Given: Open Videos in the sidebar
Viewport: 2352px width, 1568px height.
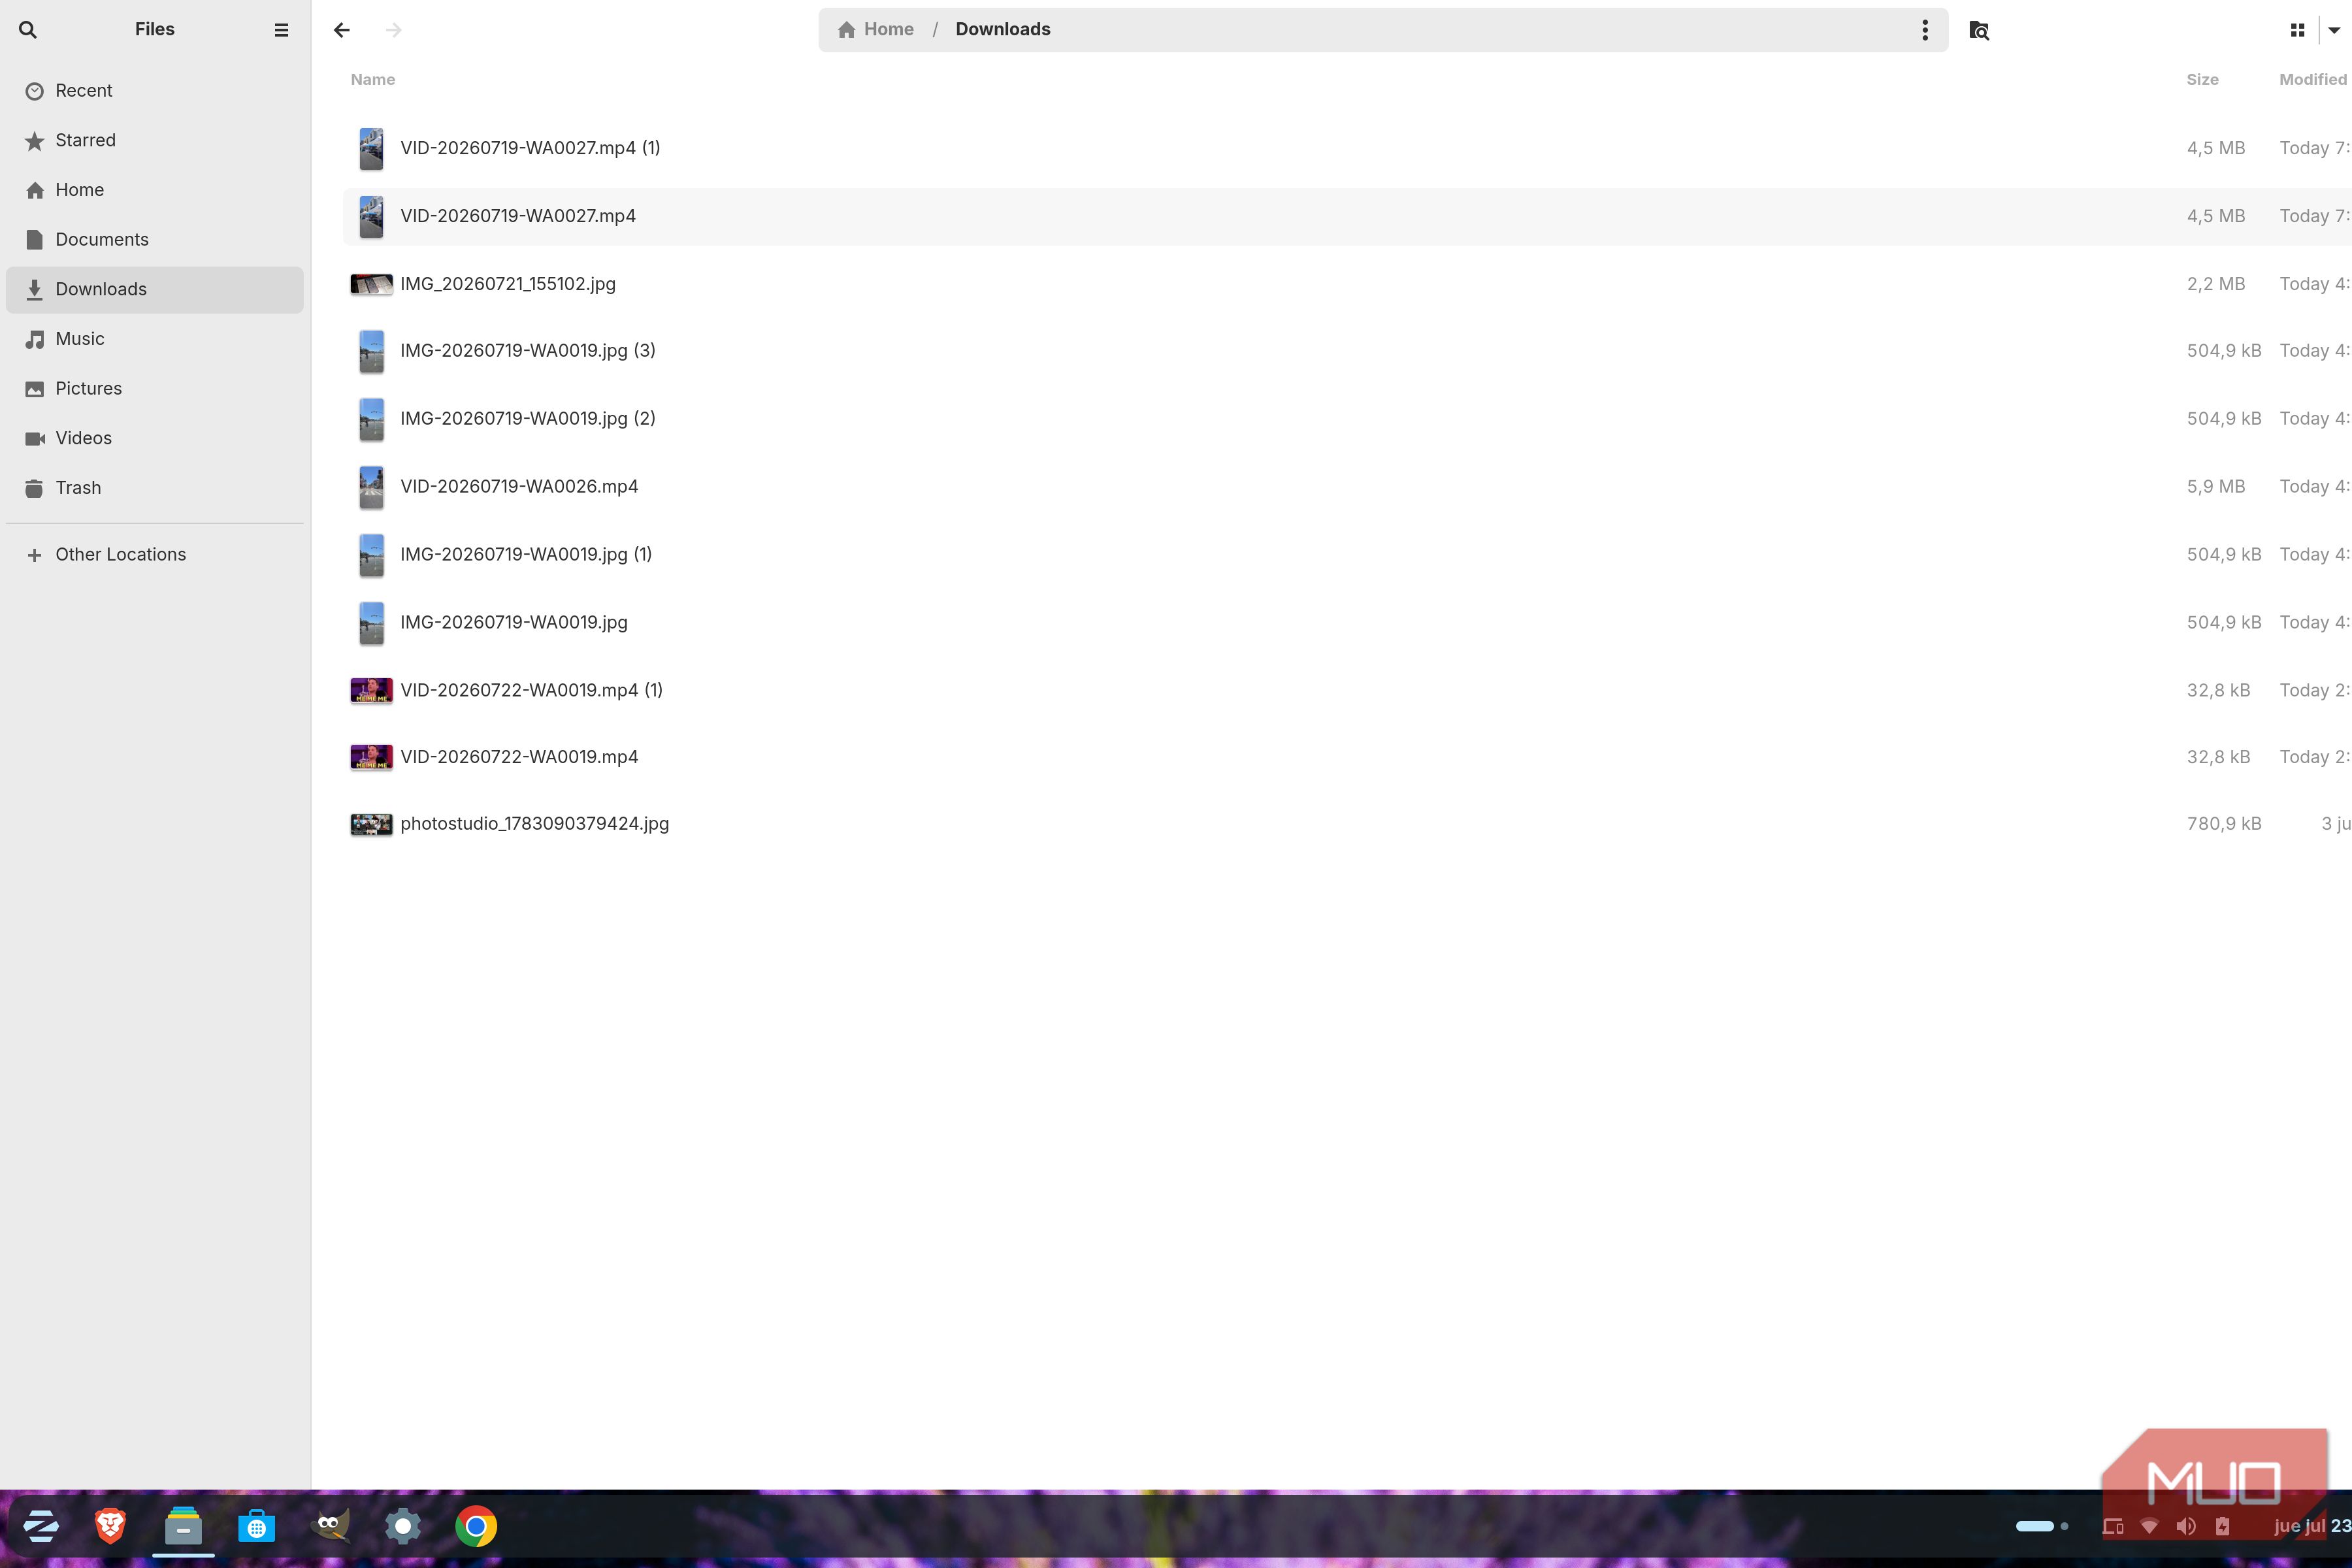Looking at the screenshot, I should 155,438.
